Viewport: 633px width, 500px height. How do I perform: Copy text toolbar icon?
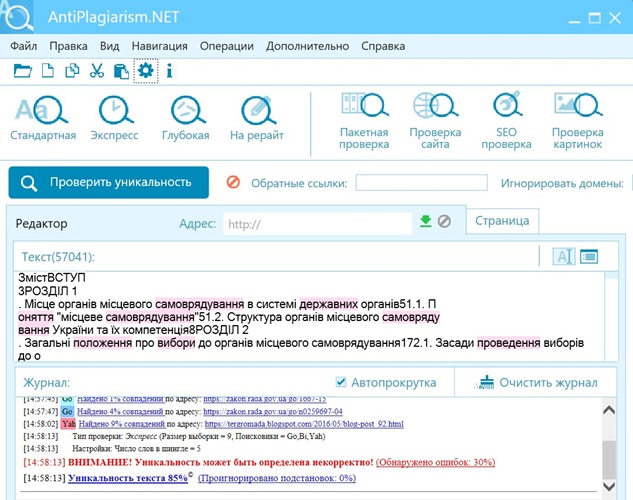72,71
